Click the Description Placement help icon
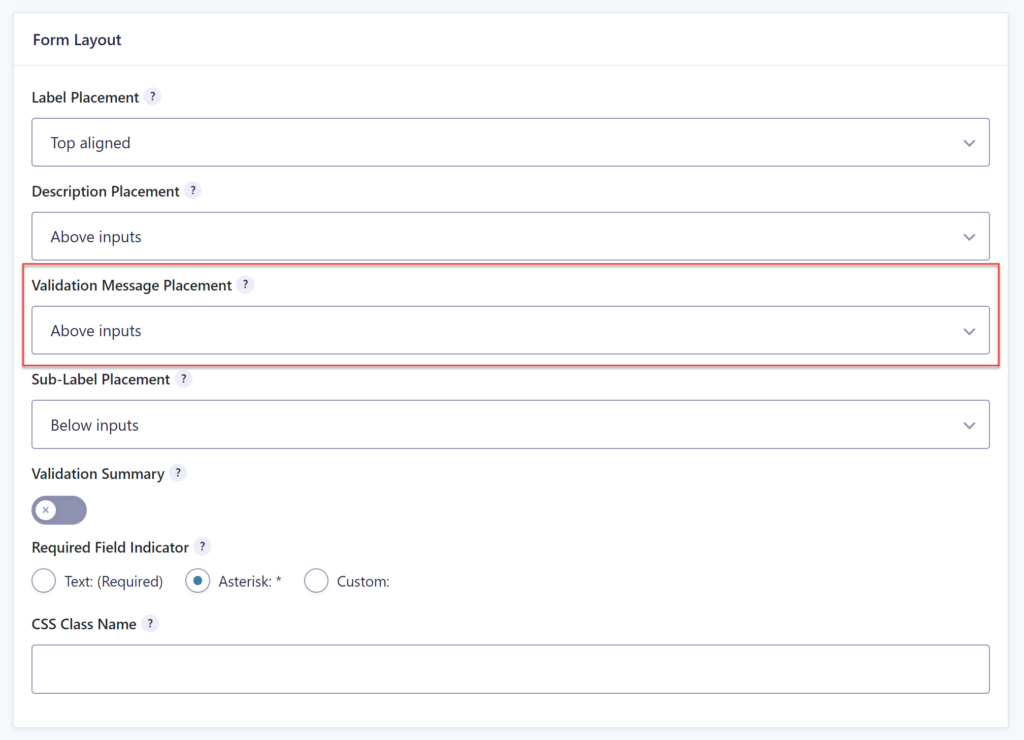 coord(192,190)
